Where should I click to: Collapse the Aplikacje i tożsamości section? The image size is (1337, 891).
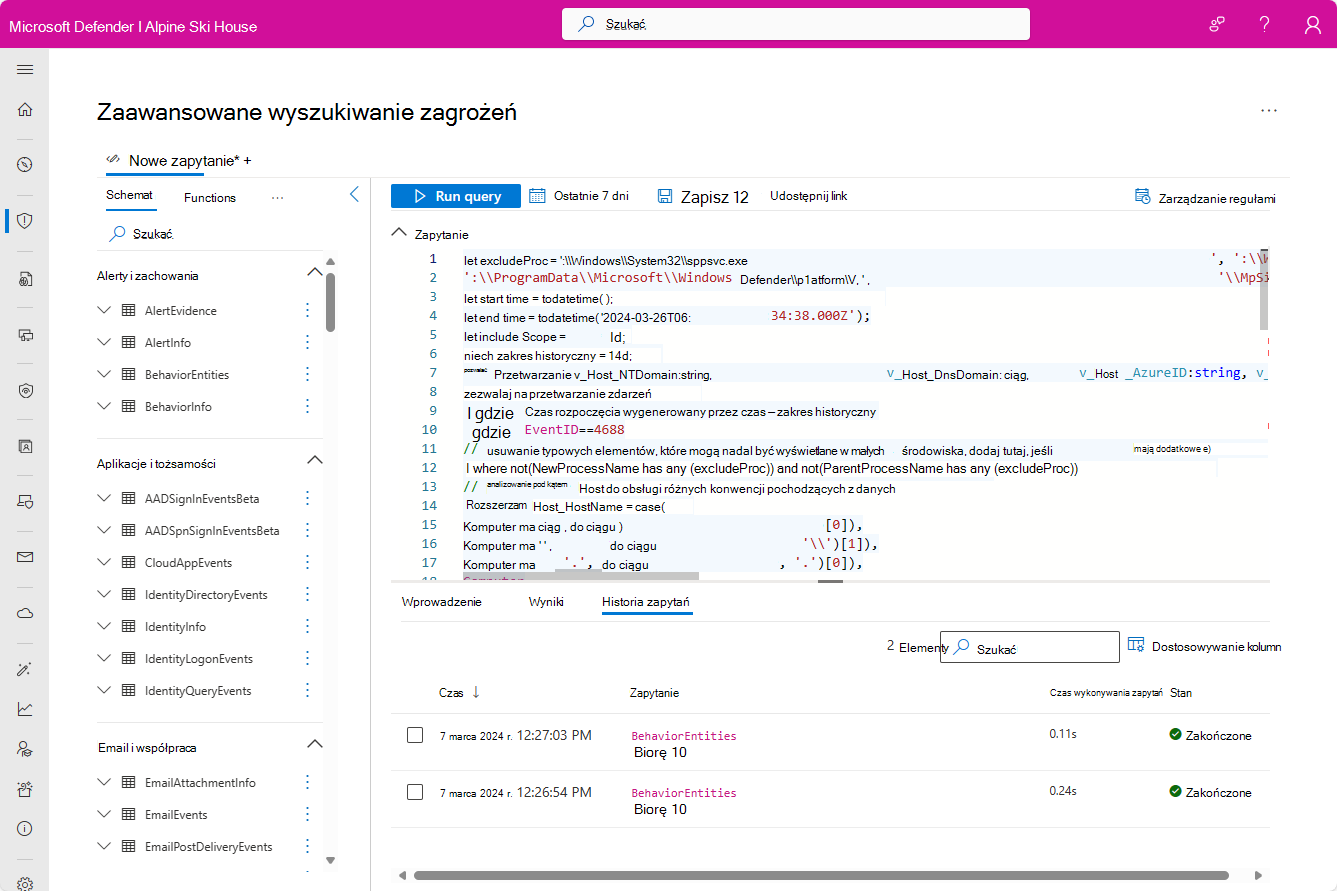point(314,461)
